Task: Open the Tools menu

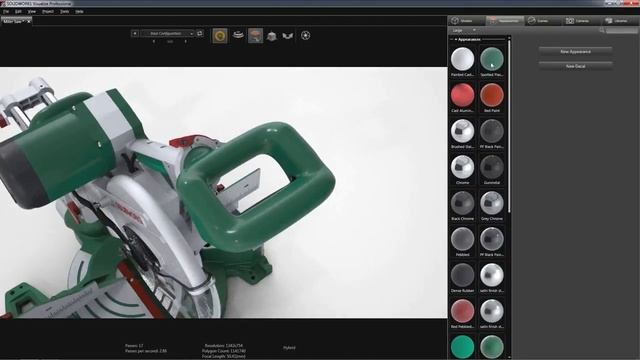Action: point(64,11)
